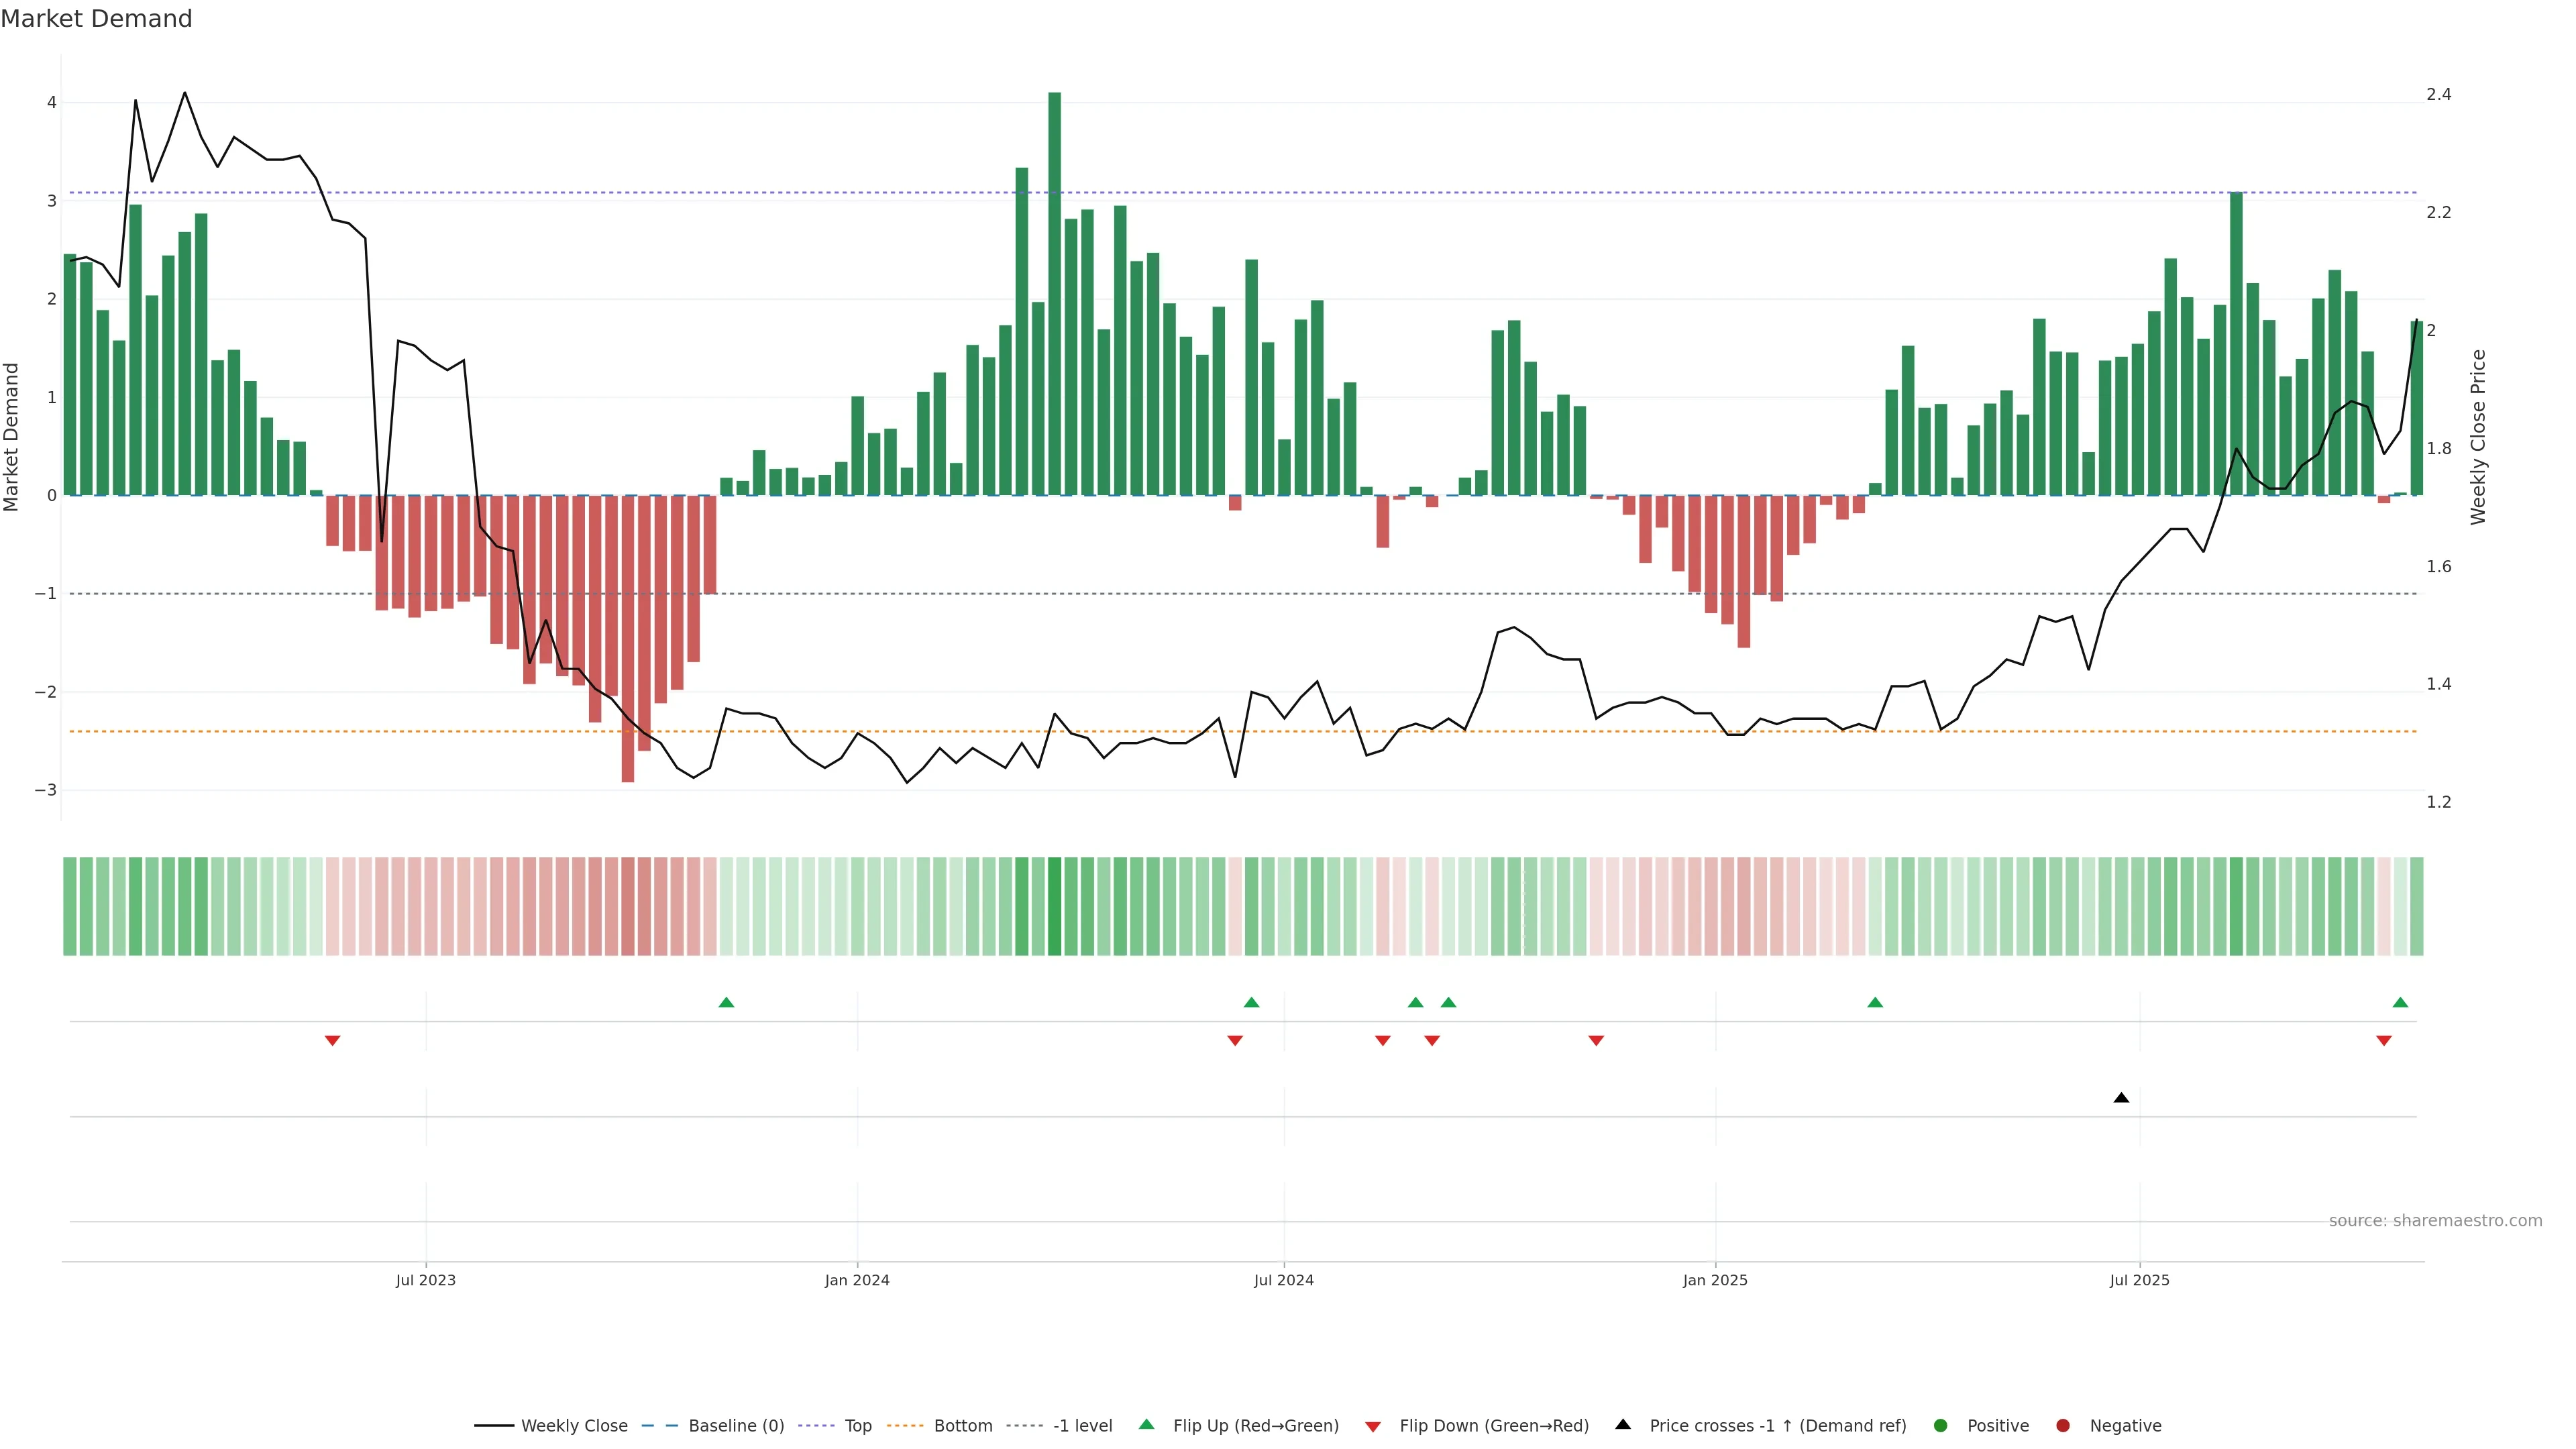
Task: Click the Market Demand chart title
Action: (x=96, y=19)
